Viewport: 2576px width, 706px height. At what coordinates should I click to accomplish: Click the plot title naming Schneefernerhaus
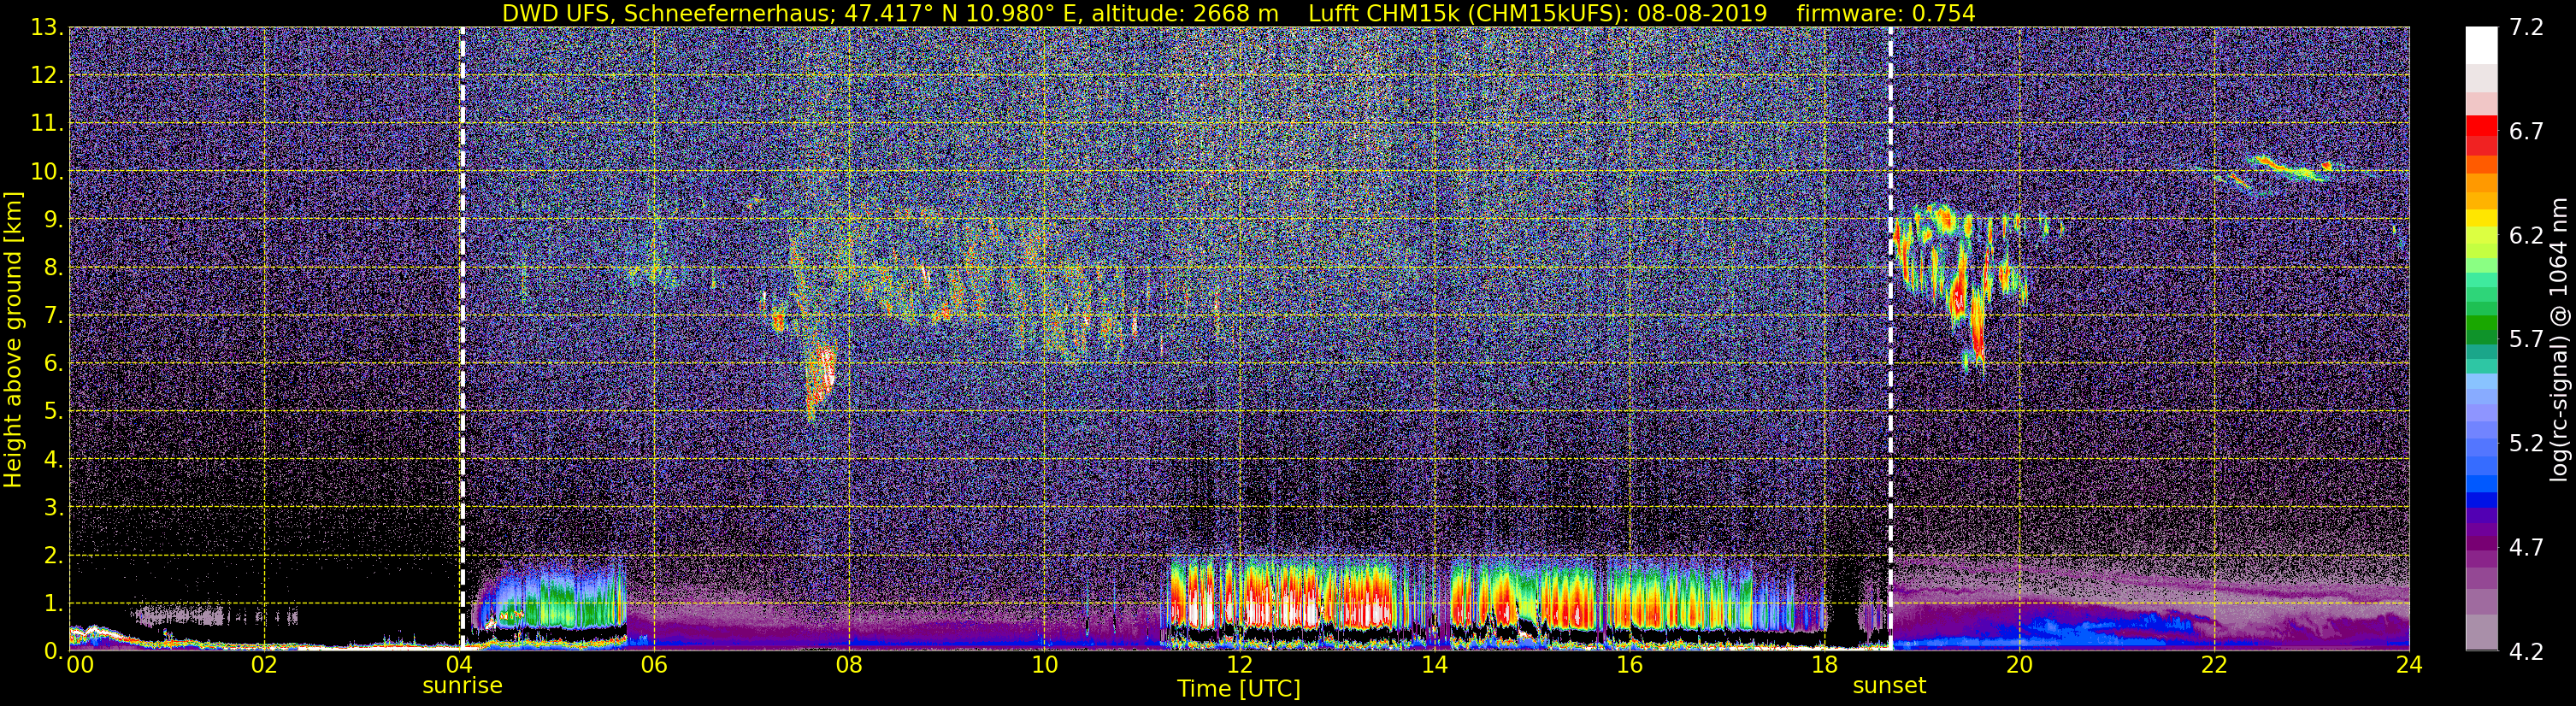1238,13
